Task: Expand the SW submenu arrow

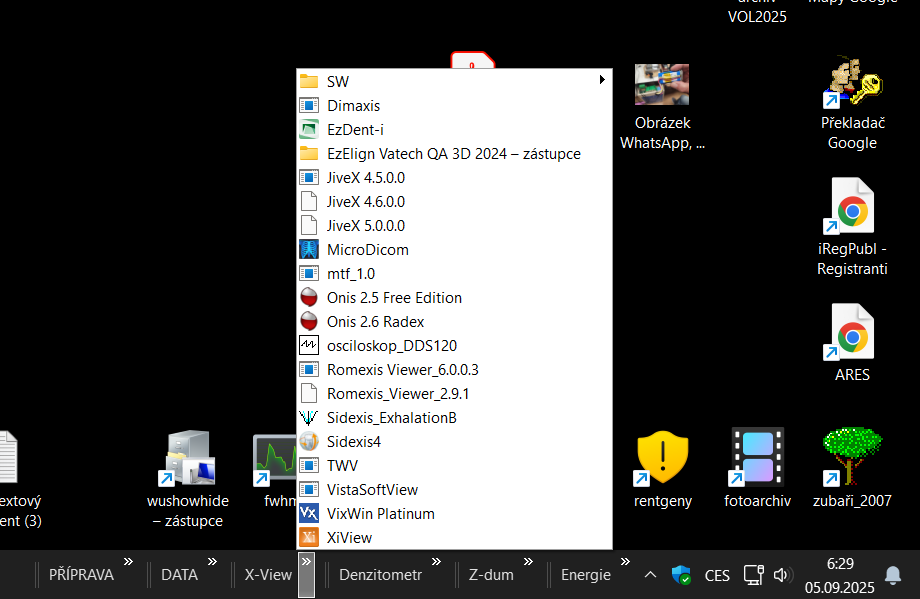Action: coord(602,80)
